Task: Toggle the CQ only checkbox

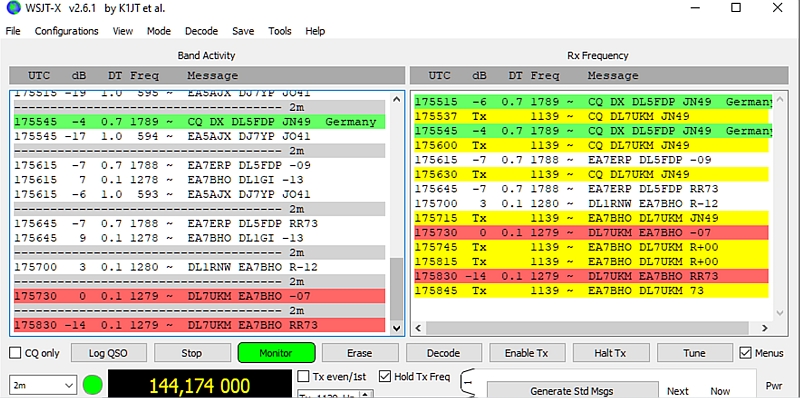Action: [16, 353]
